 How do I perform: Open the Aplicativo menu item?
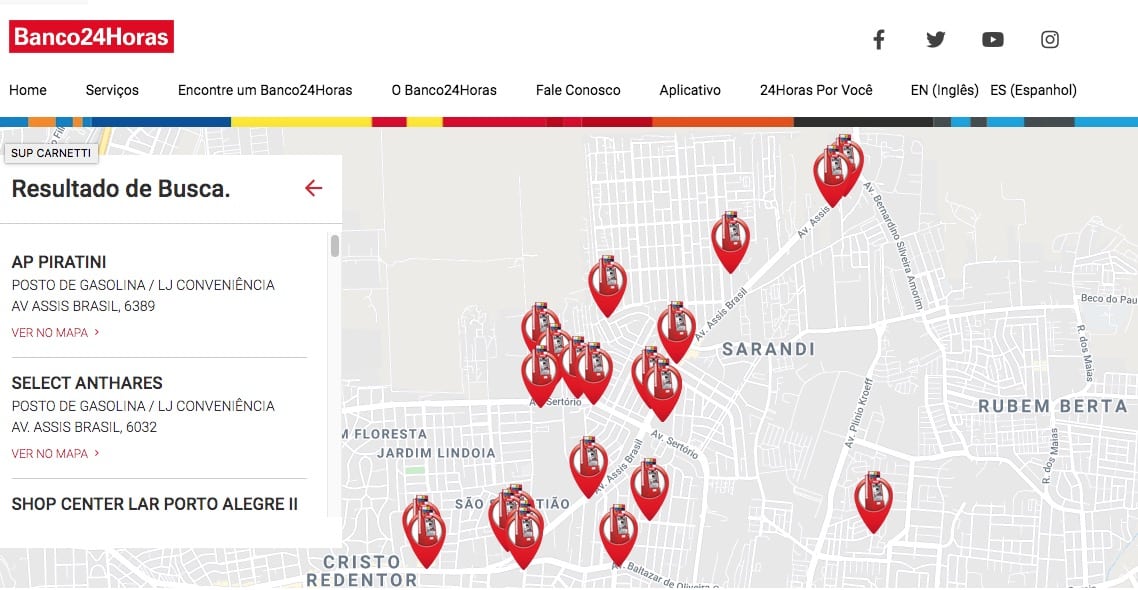[689, 90]
